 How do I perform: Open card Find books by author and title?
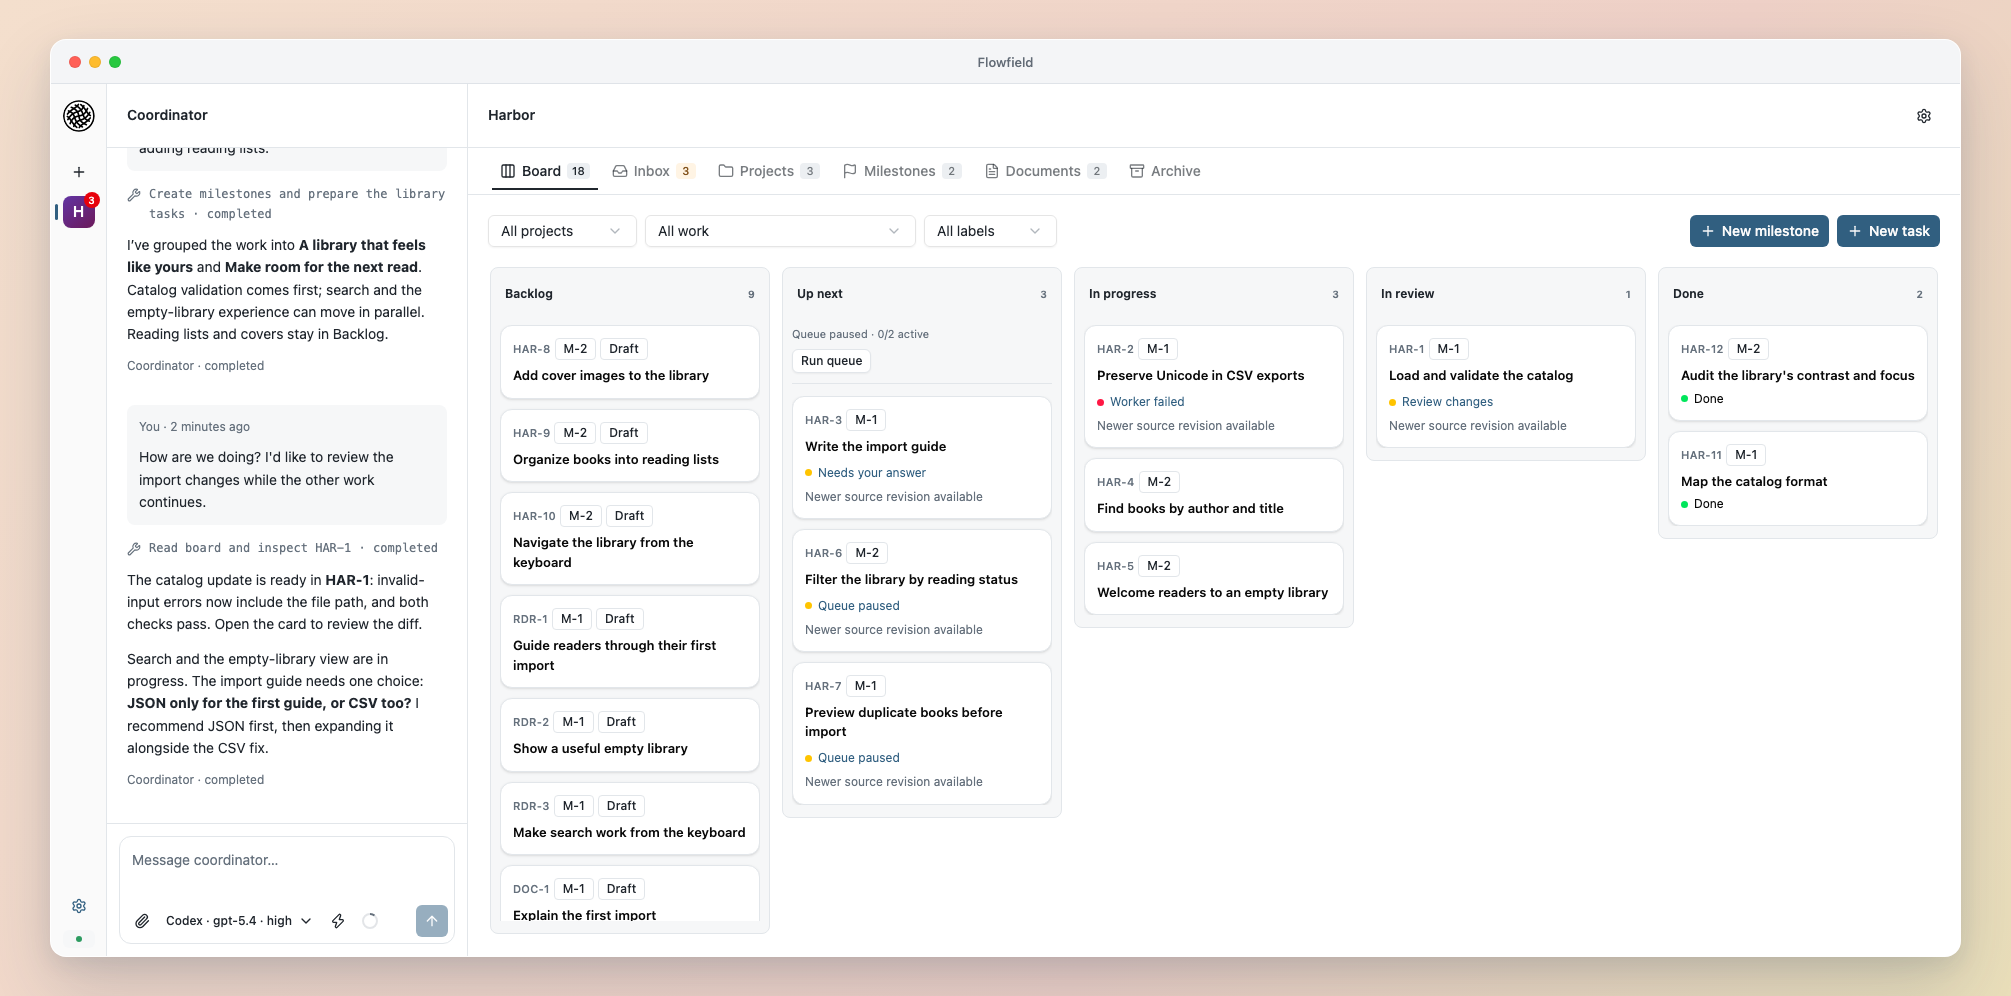(x=1214, y=495)
